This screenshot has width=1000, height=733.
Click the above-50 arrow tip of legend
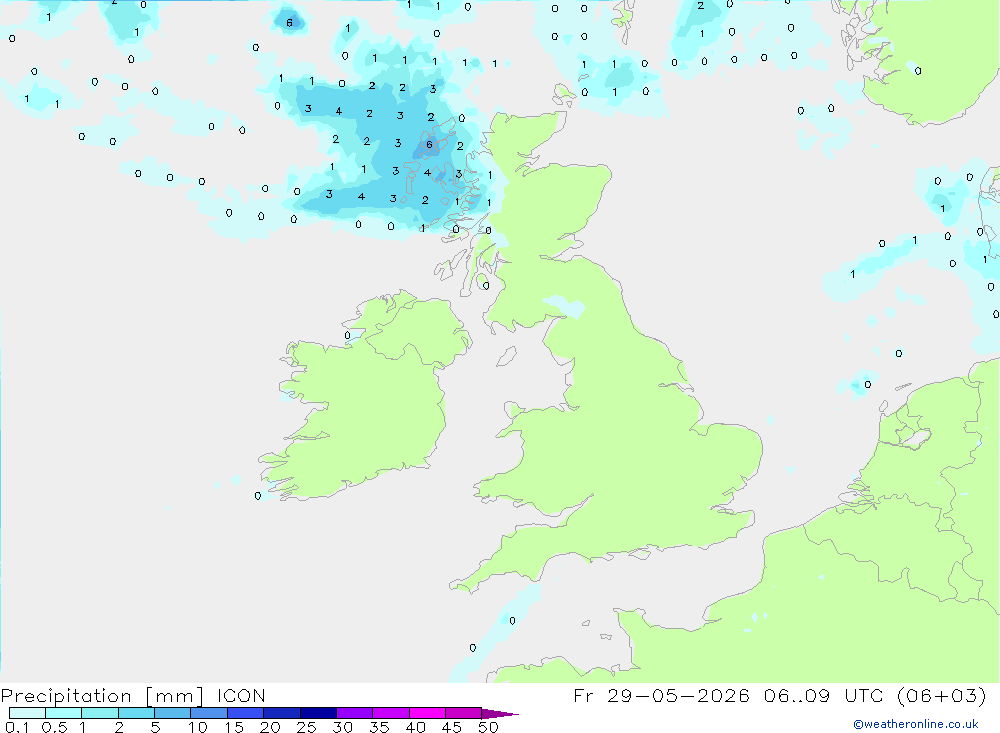tap(500, 713)
